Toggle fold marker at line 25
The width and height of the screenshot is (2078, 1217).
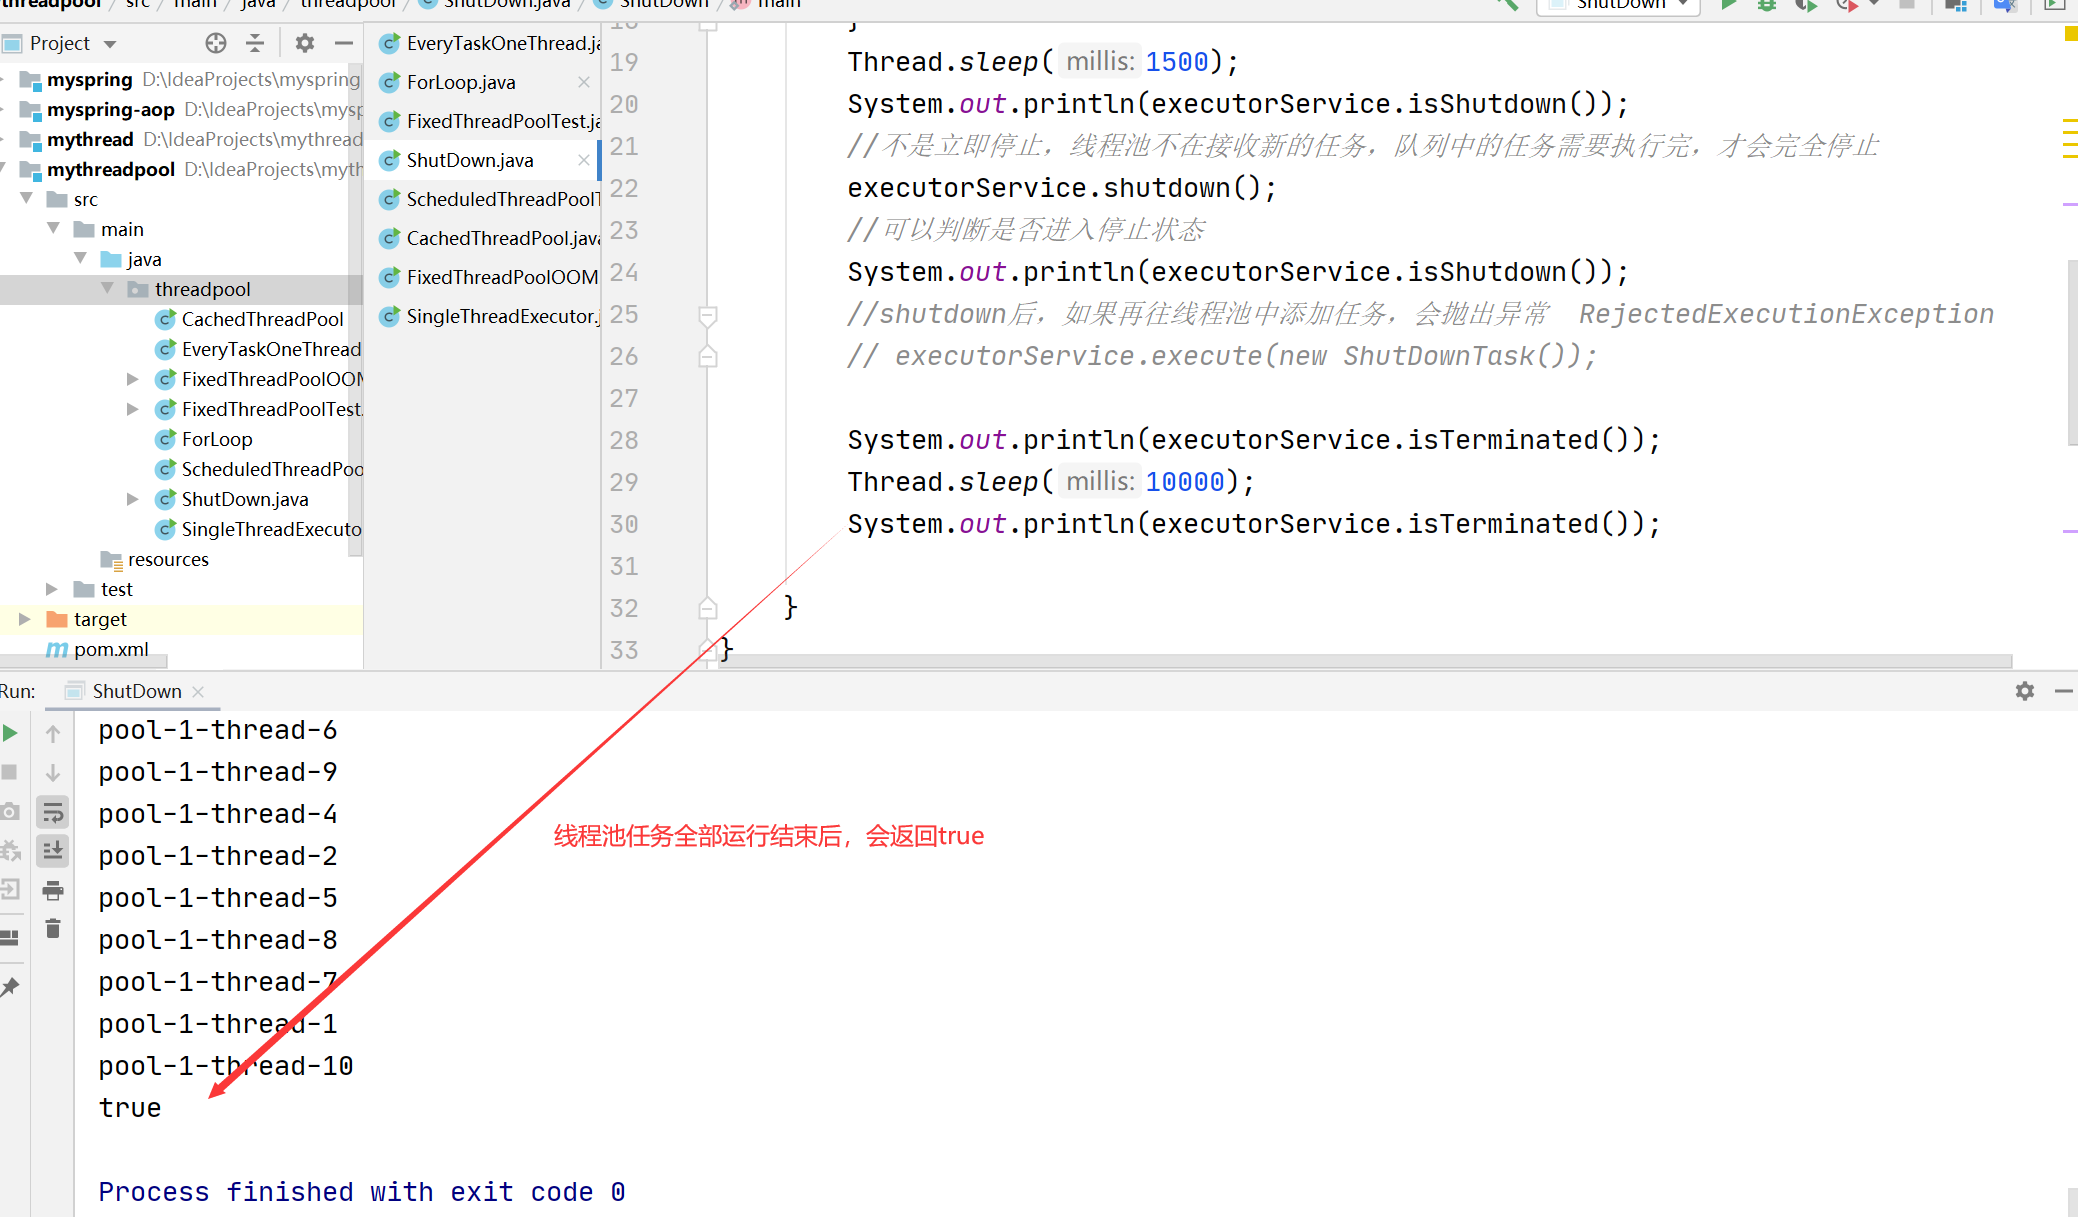707,316
